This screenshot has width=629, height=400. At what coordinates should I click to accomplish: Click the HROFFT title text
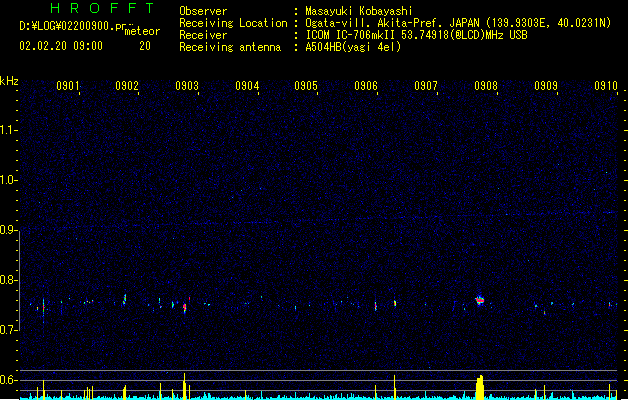click(102, 8)
